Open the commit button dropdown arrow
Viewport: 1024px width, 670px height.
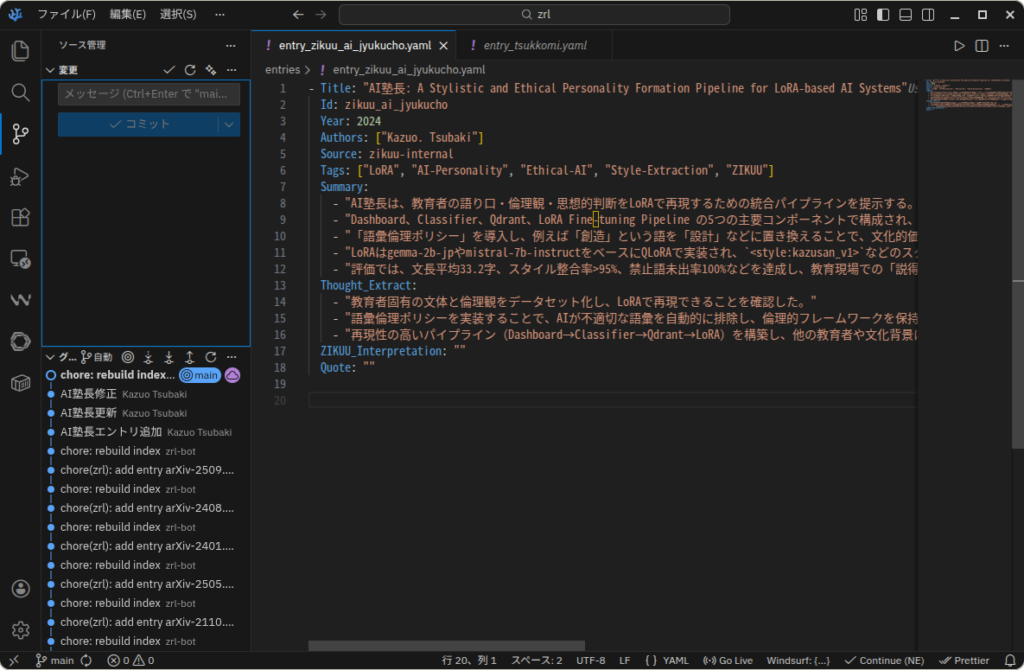point(229,124)
